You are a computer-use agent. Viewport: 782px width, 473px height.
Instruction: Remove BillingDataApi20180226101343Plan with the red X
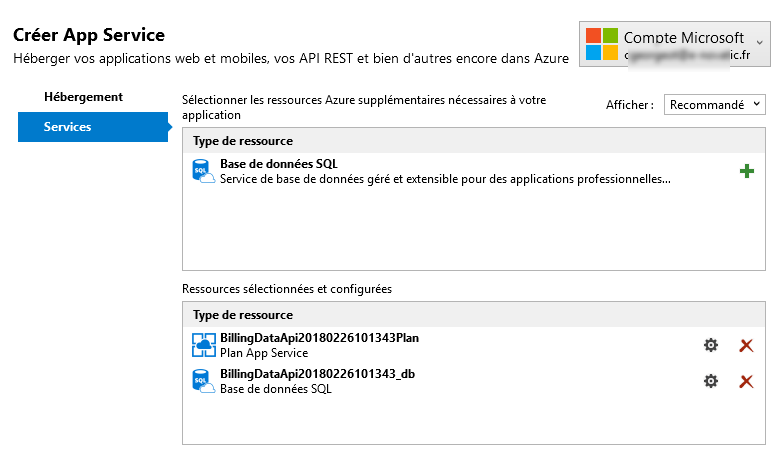click(x=746, y=345)
